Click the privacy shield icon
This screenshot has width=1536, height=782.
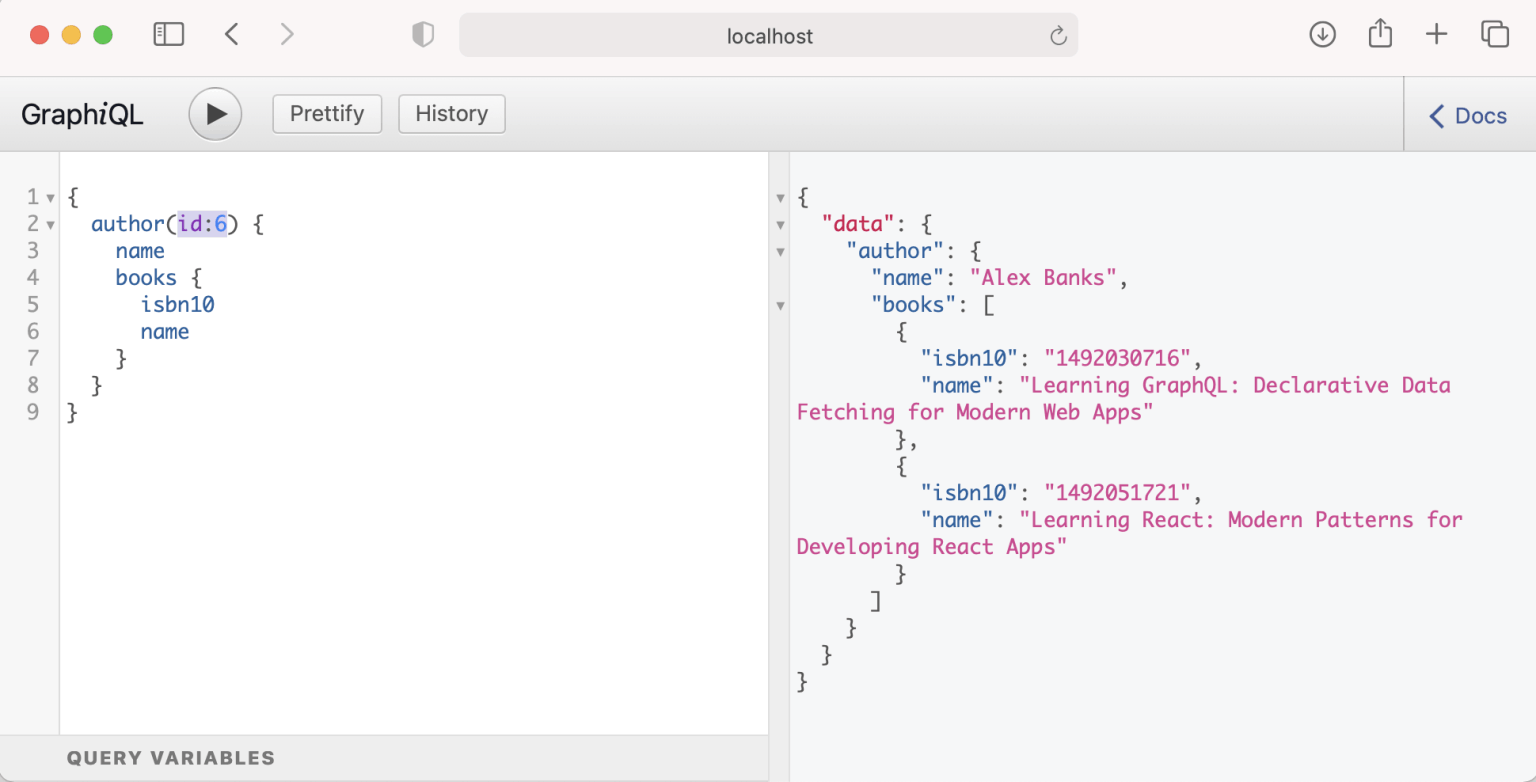tap(423, 35)
